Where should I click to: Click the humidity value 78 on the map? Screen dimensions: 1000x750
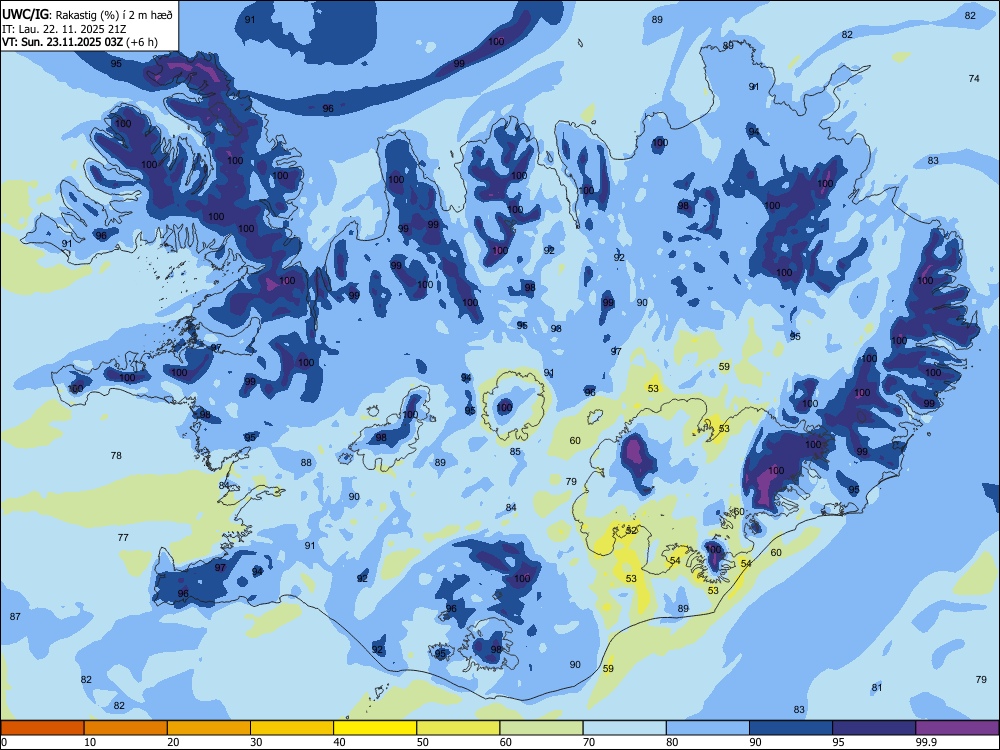tap(116, 455)
